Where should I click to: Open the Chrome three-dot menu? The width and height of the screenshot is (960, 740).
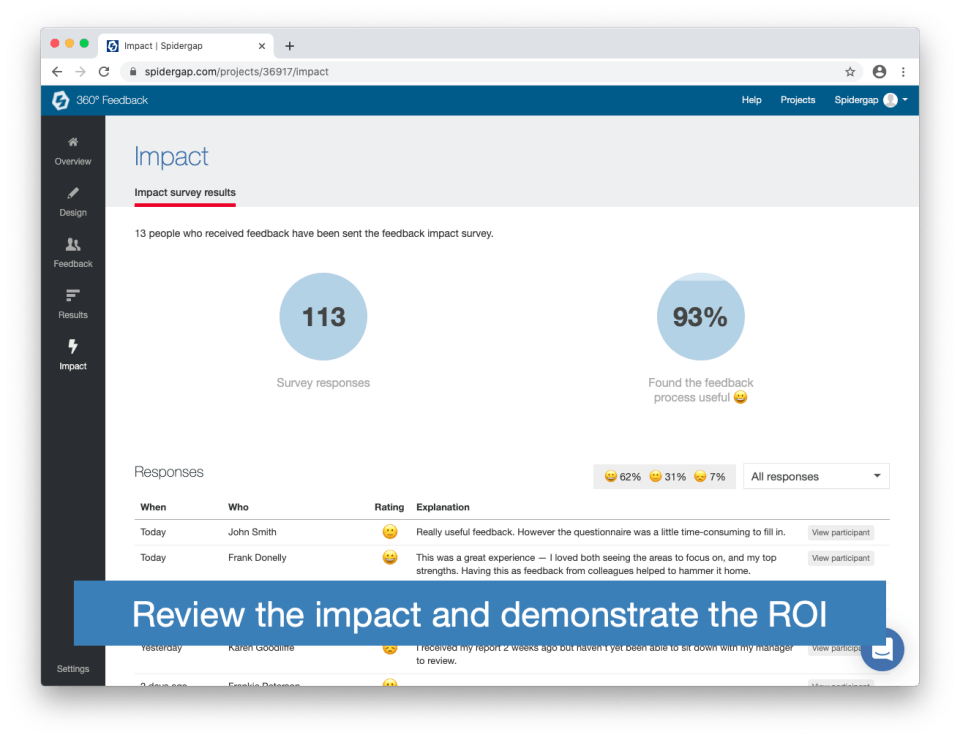coord(903,72)
